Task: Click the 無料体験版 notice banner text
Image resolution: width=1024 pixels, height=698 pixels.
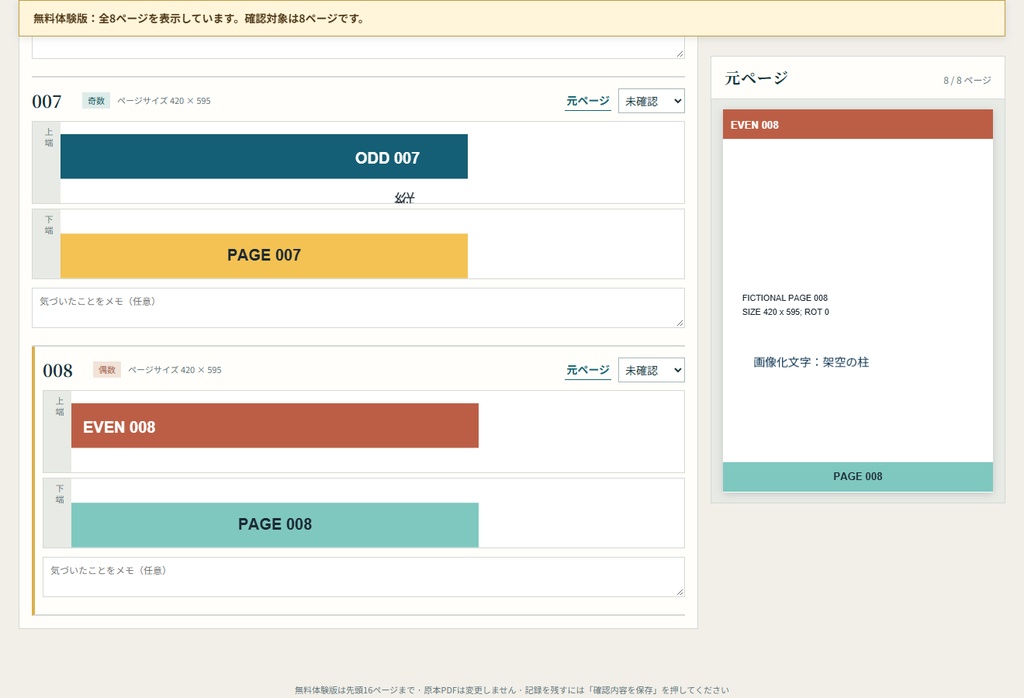Action: [199, 18]
